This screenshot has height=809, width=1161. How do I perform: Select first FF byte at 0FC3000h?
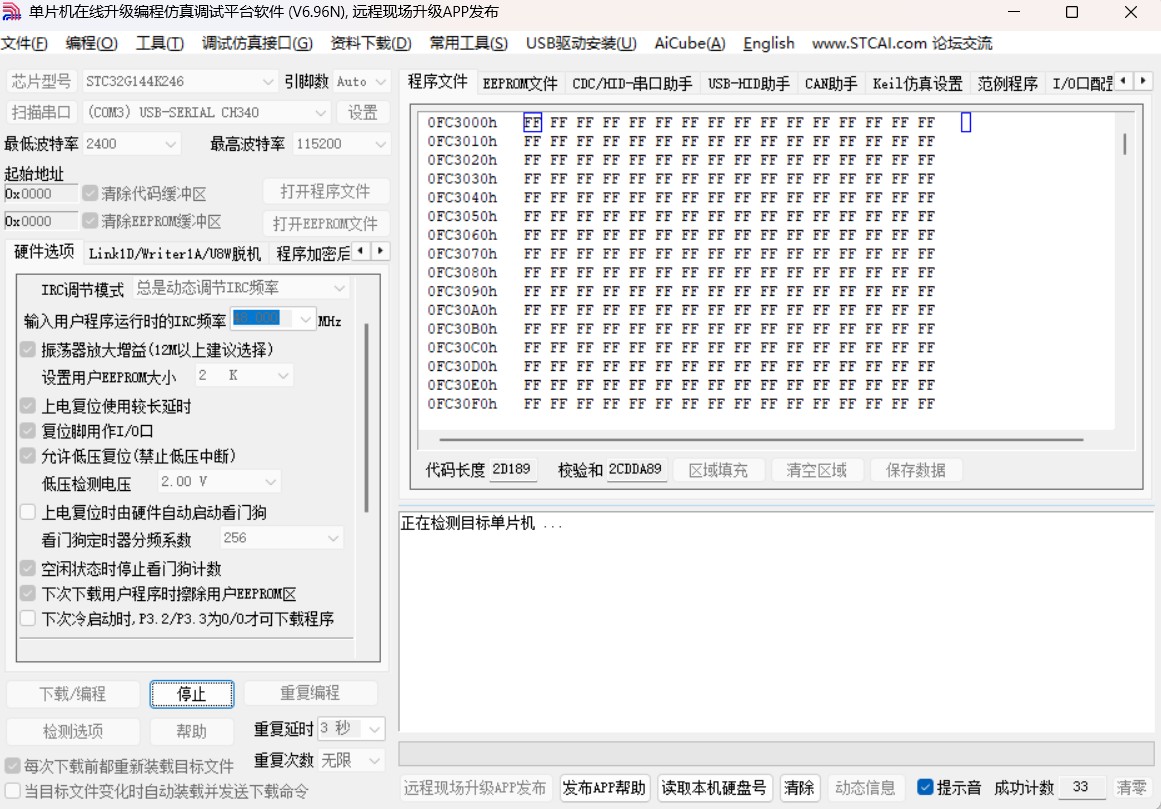[532, 122]
